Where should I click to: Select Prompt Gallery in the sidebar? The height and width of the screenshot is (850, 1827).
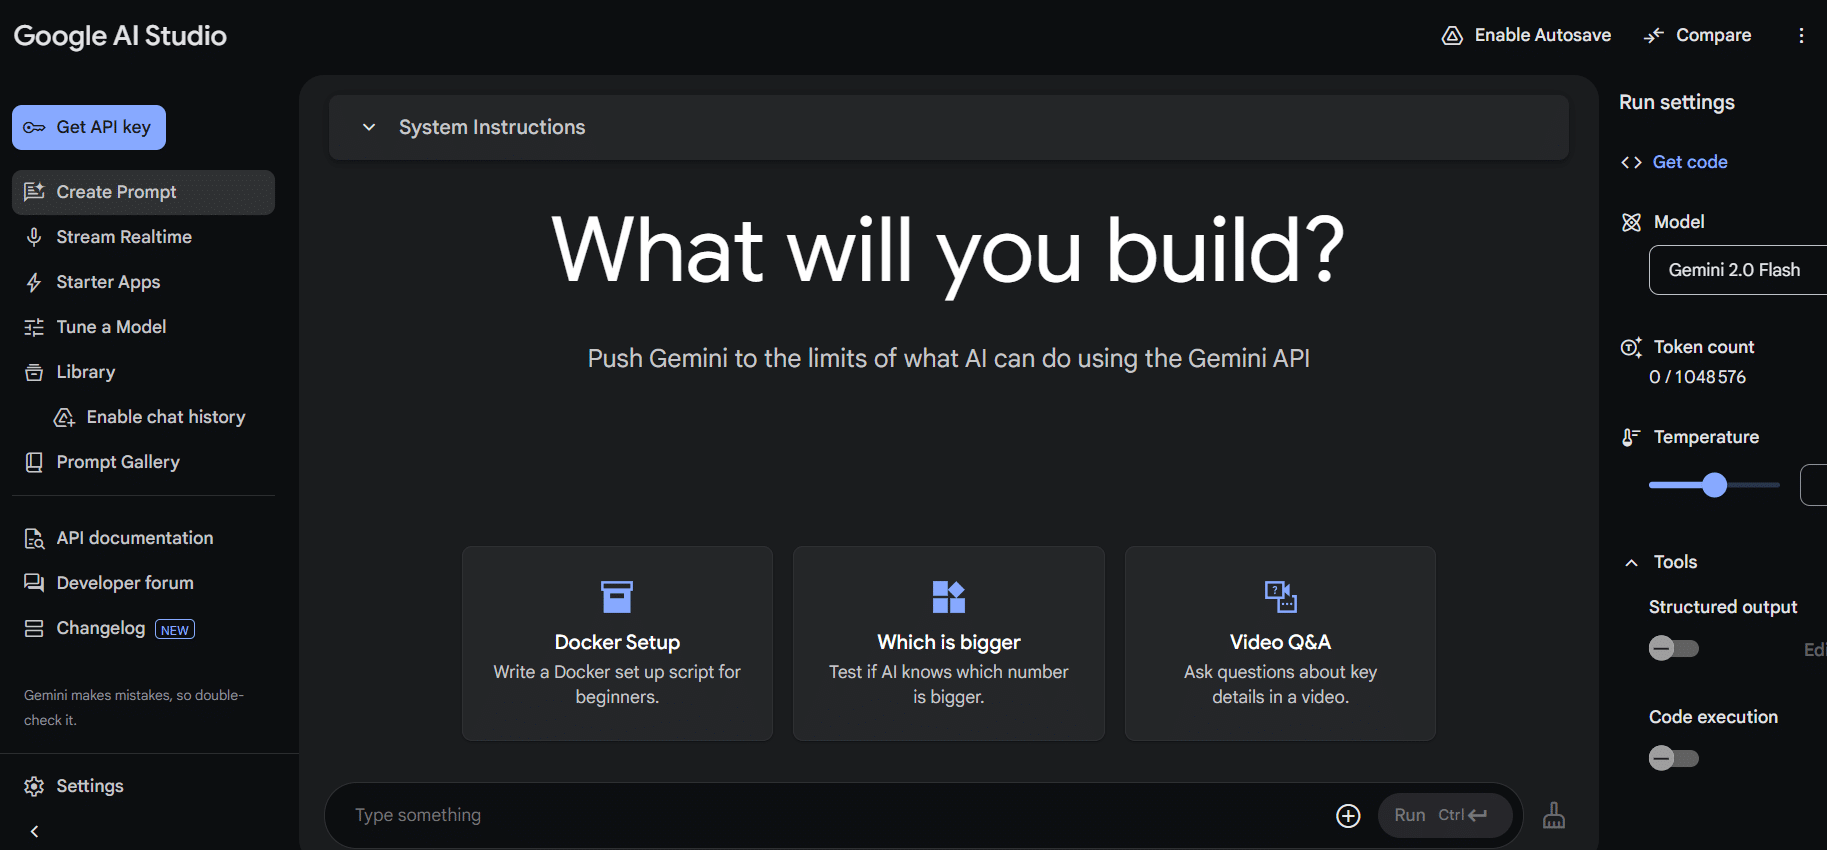pyautogui.click(x=118, y=462)
